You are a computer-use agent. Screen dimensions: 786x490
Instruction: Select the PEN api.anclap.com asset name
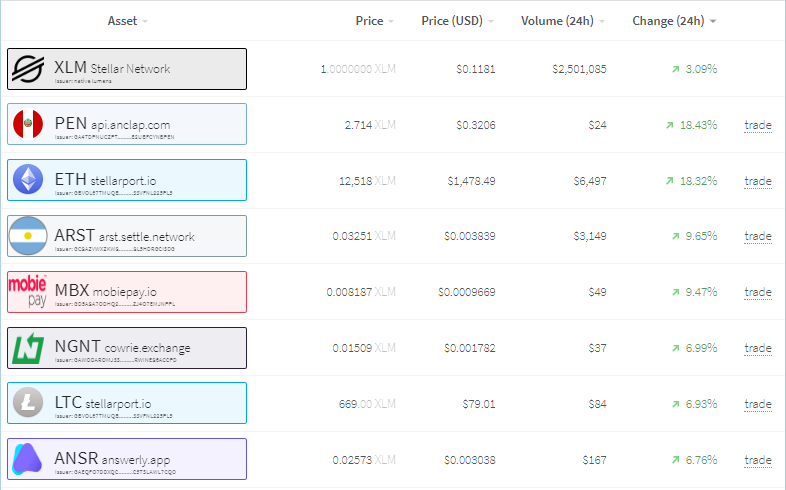(x=112, y=123)
